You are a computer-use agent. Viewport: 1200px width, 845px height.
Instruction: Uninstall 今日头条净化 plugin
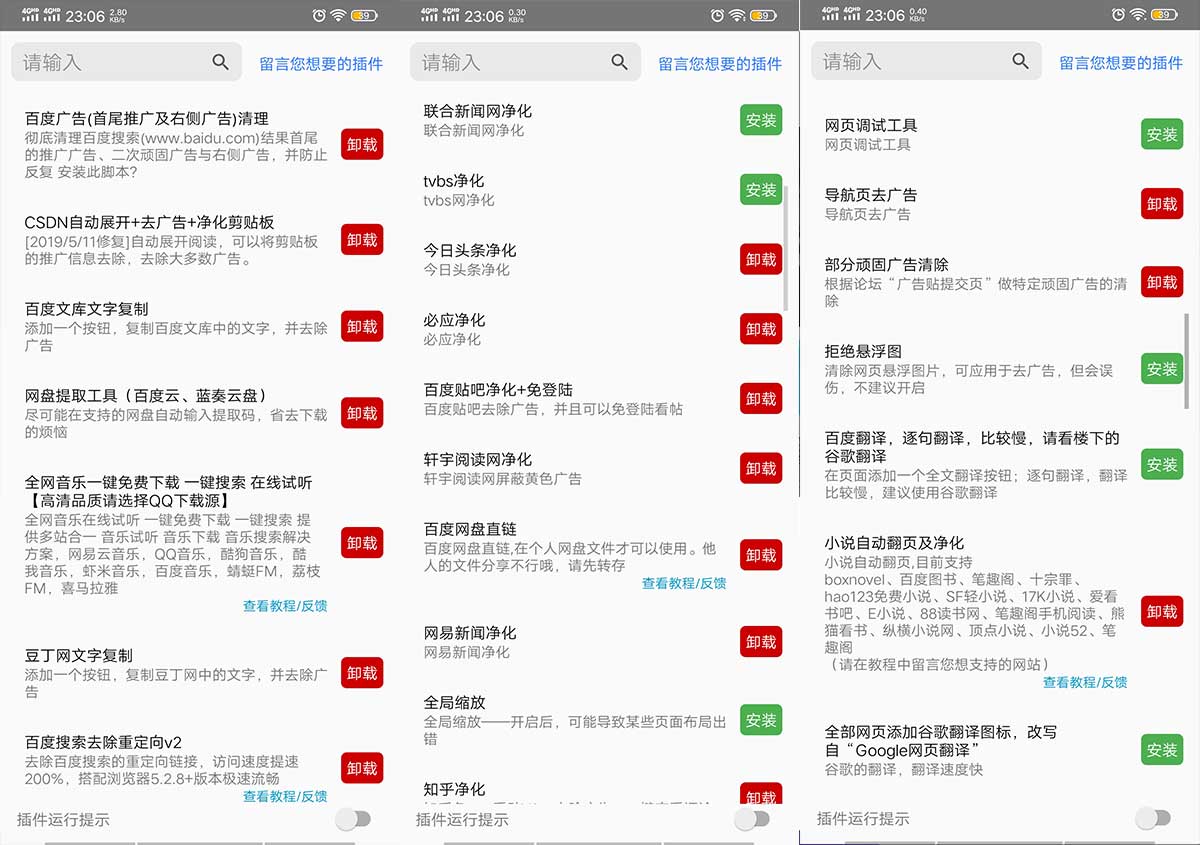[761, 259]
